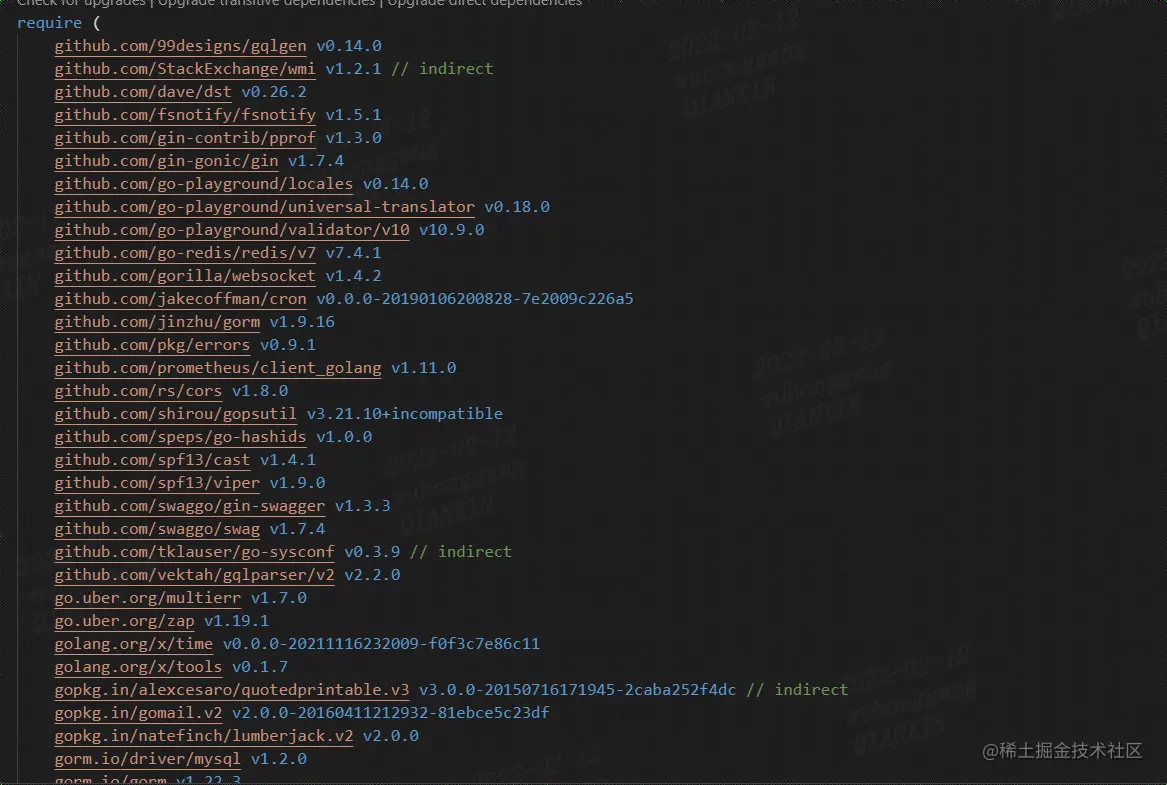The height and width of the screenshot is (785, 1167).
Task: Follow the gorilla/websocket module link
Action: [x=185, y=276]
